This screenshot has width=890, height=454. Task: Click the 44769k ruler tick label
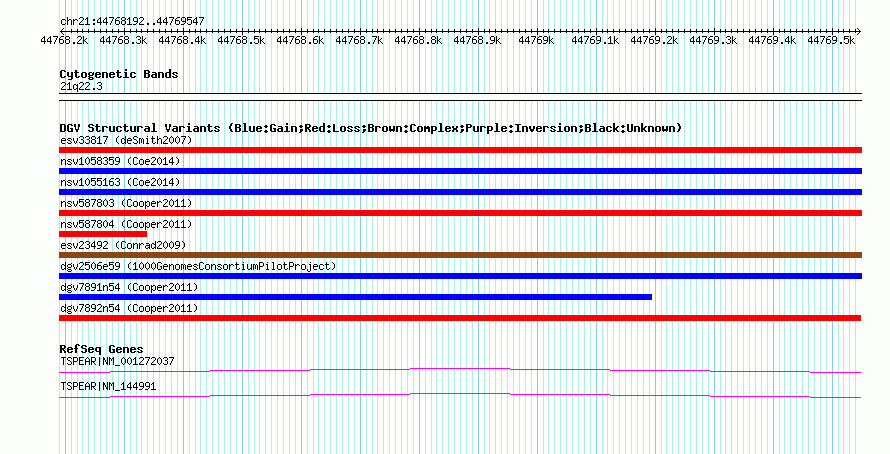click(x=536, y=40)
